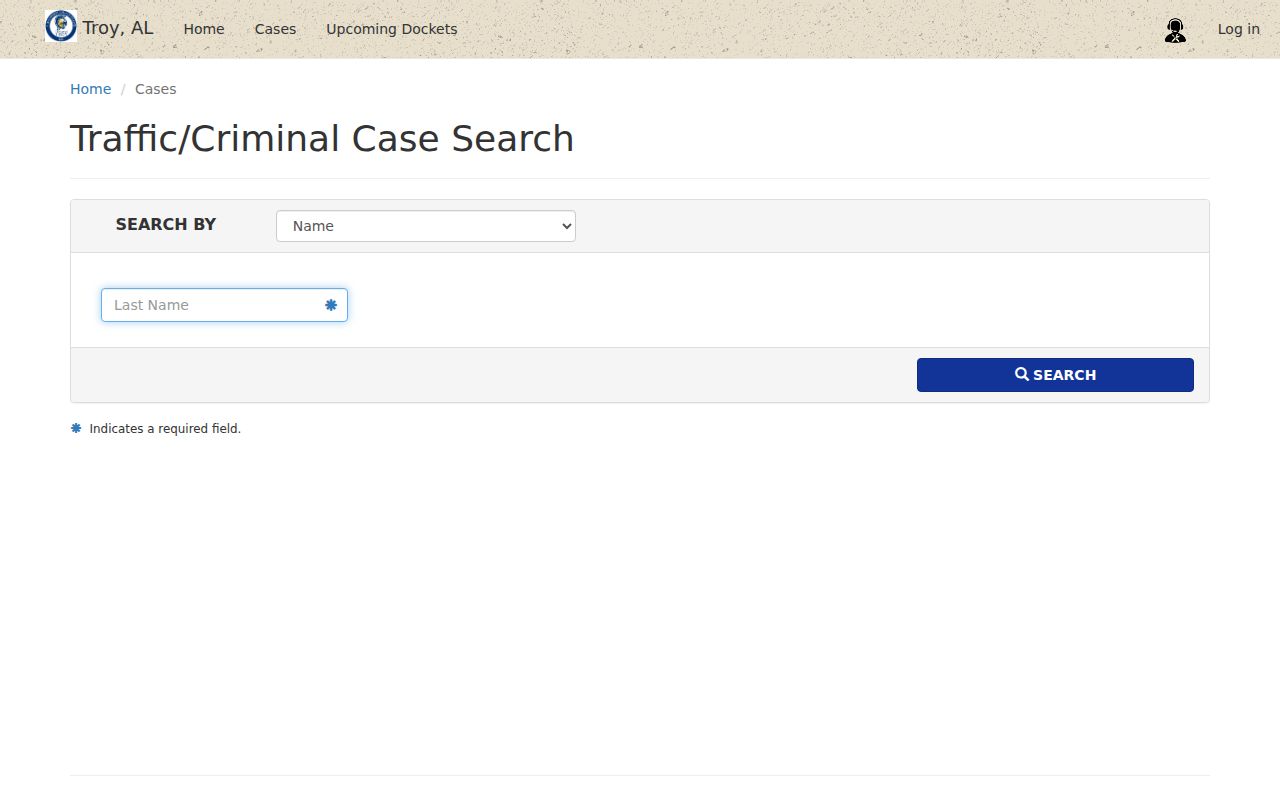The width and height of the screenshot is (1280, 800).
Task: Click the Troy, AL brand link
Action: 118,28
